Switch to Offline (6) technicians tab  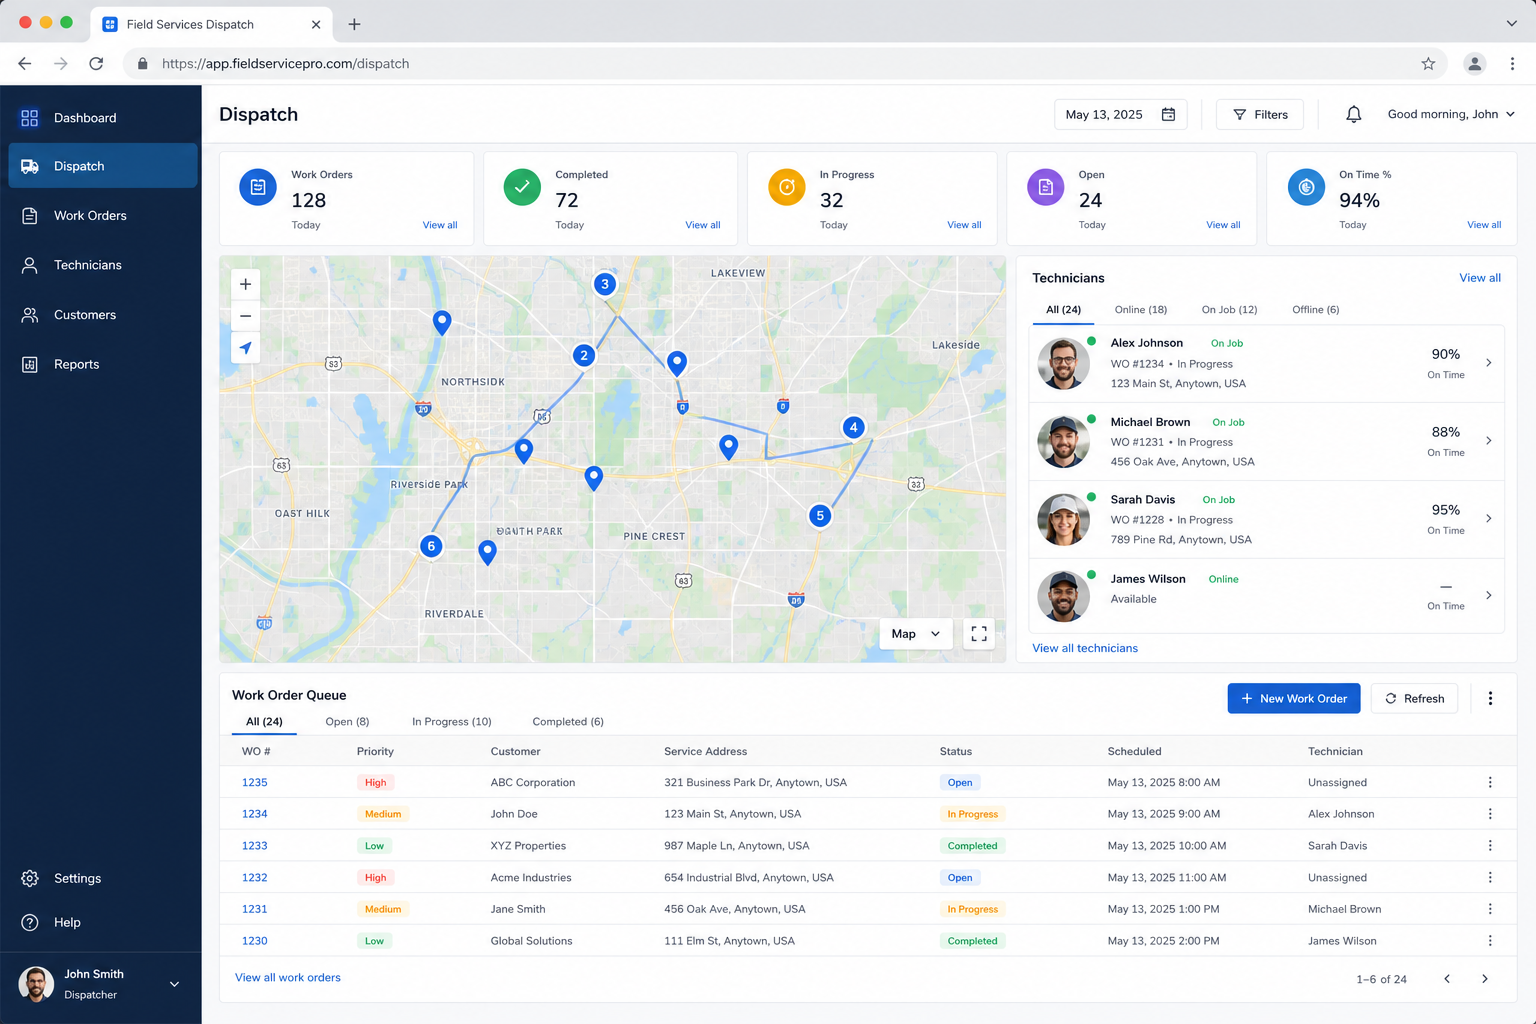(x=1315, y=310)
